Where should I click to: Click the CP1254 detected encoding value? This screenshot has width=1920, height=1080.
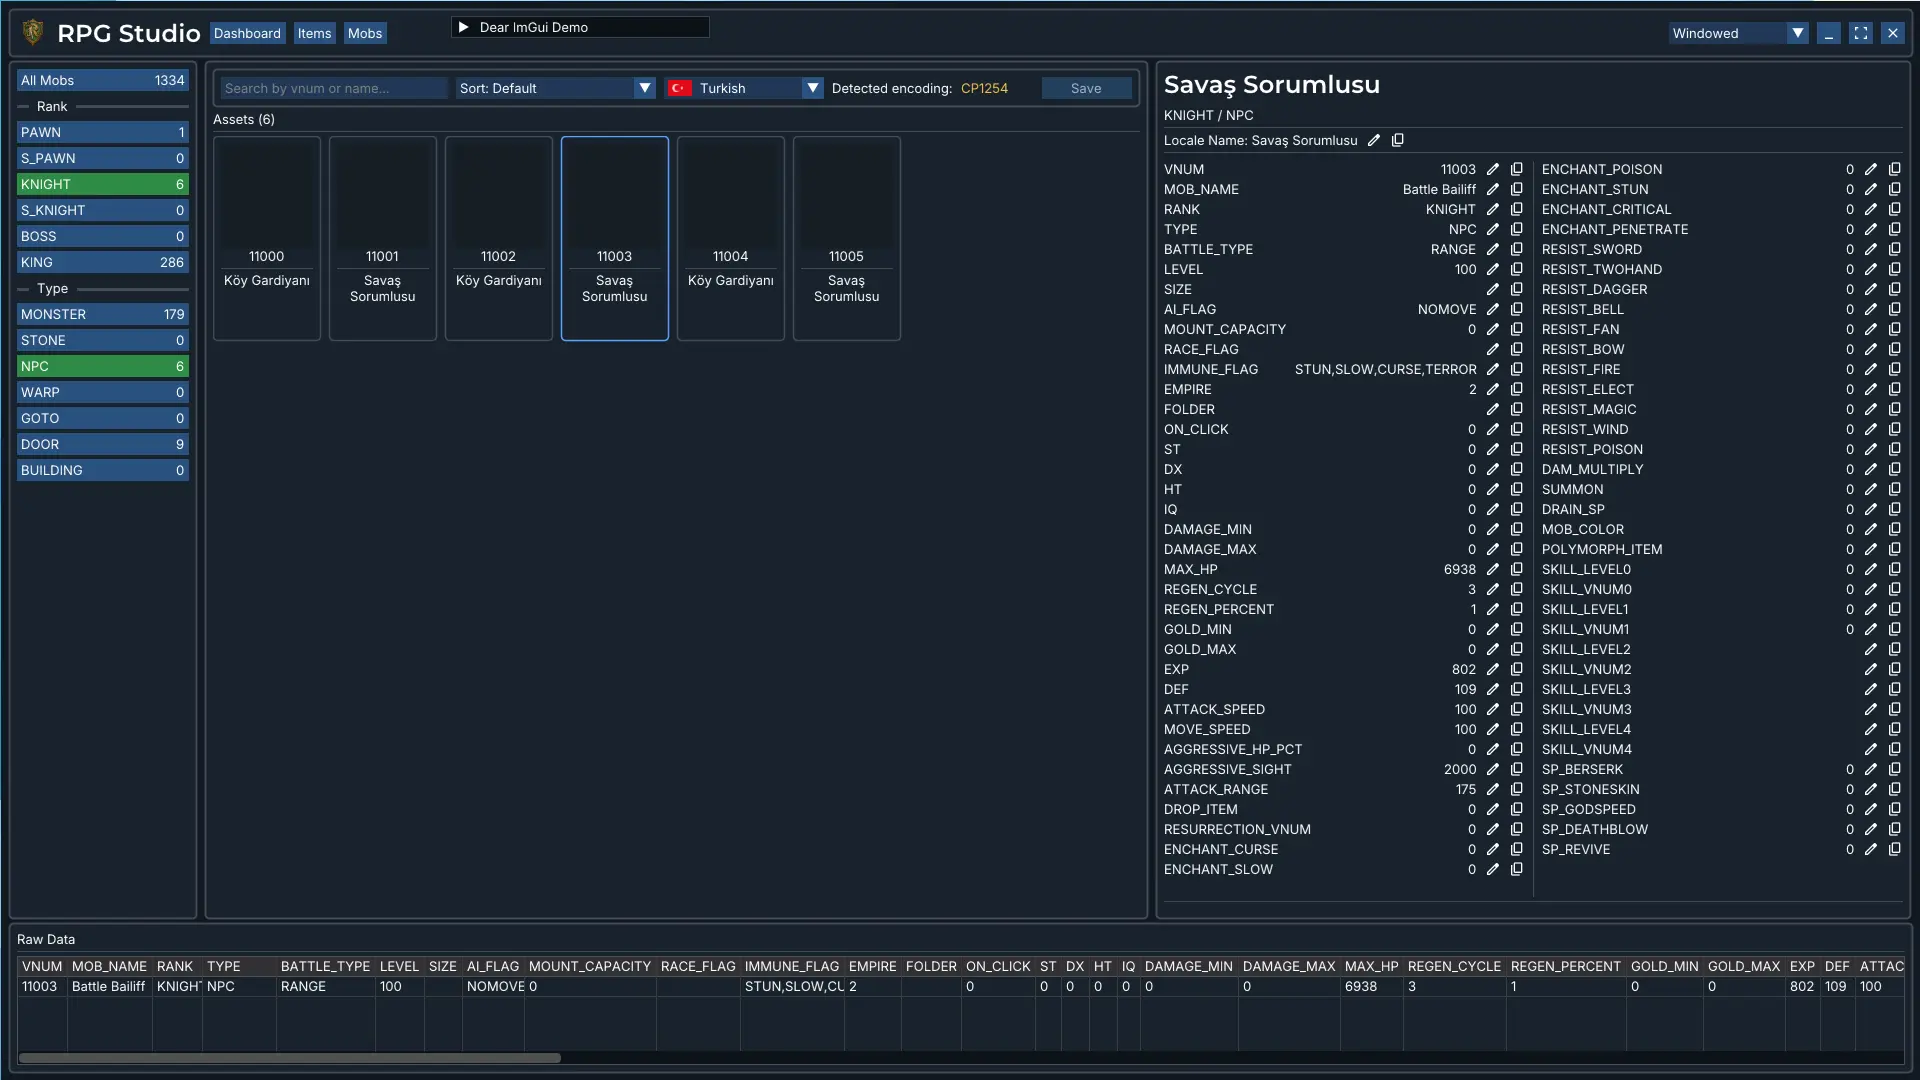pos(984,88)
